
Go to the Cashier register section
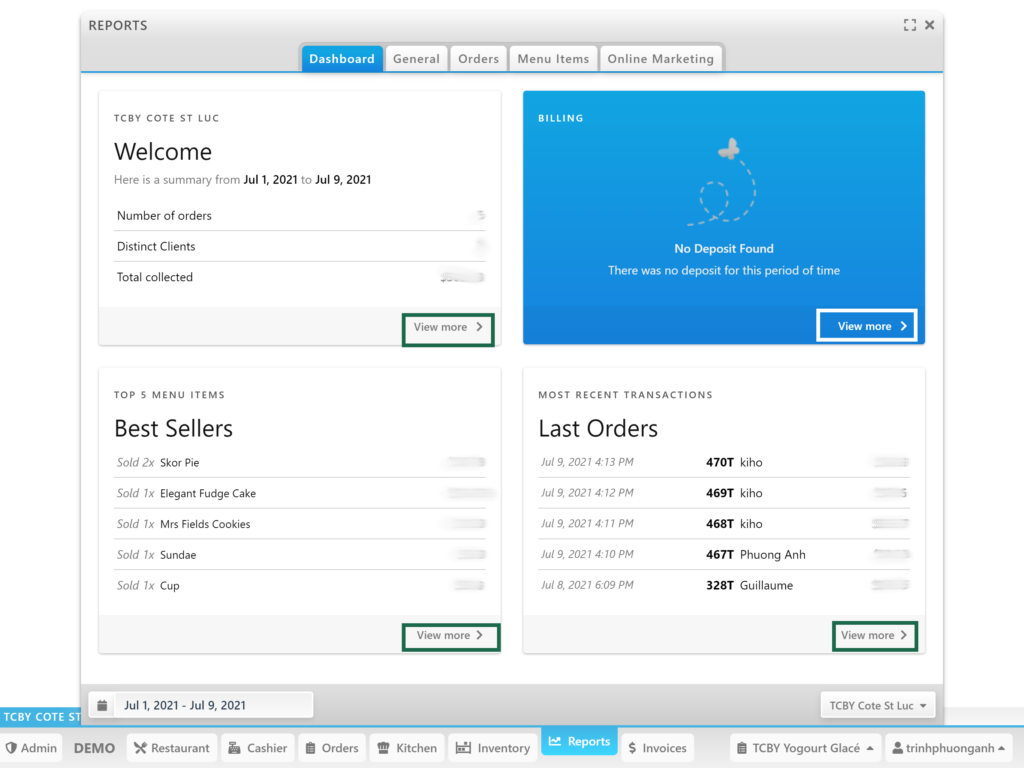click(257, 748)
